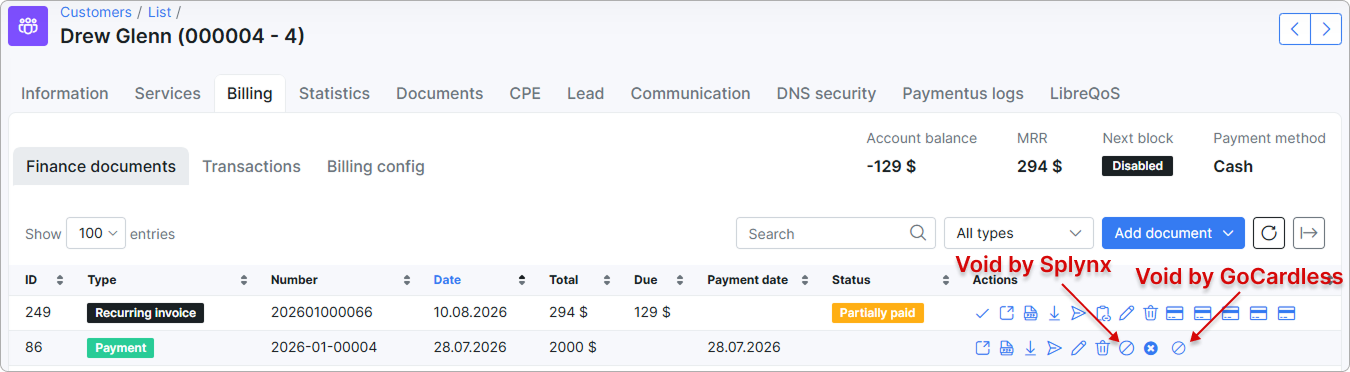Open the All types filter dropdown
Viewport: 1350px width, 372px height.
pos(1018,233)
